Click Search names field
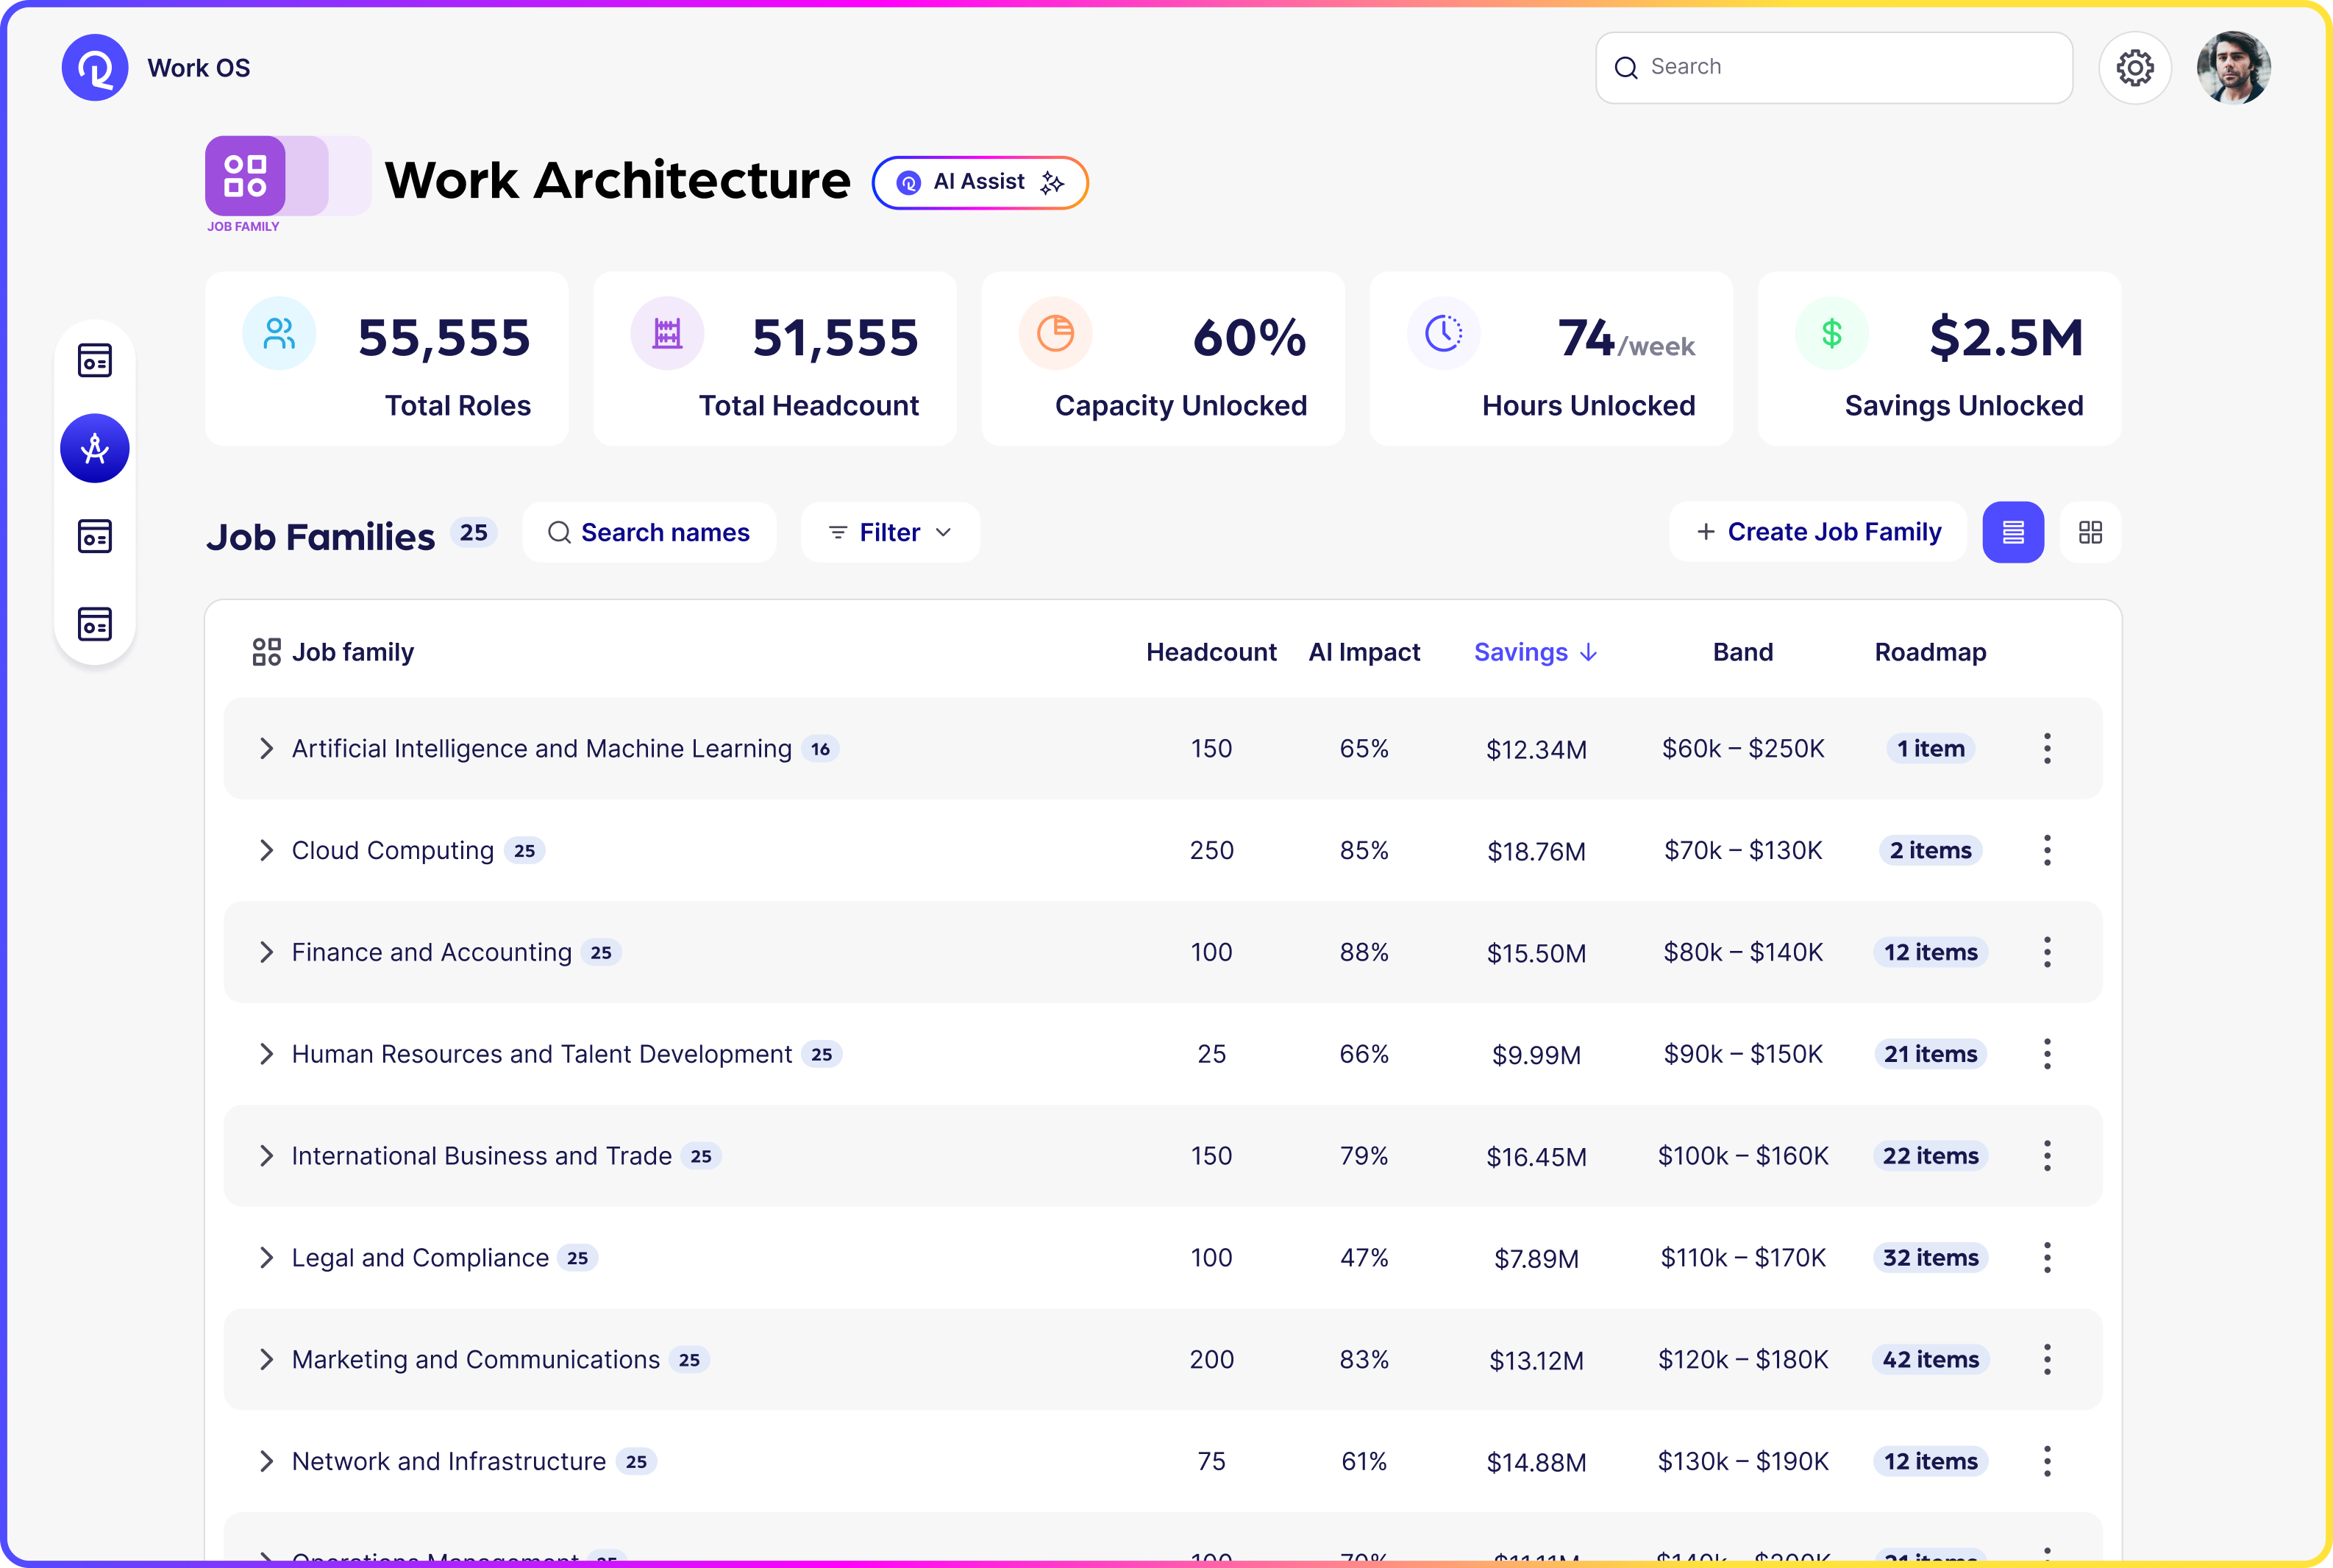The height and width of the screenshot is (1568, 2333). pos(649,532)
